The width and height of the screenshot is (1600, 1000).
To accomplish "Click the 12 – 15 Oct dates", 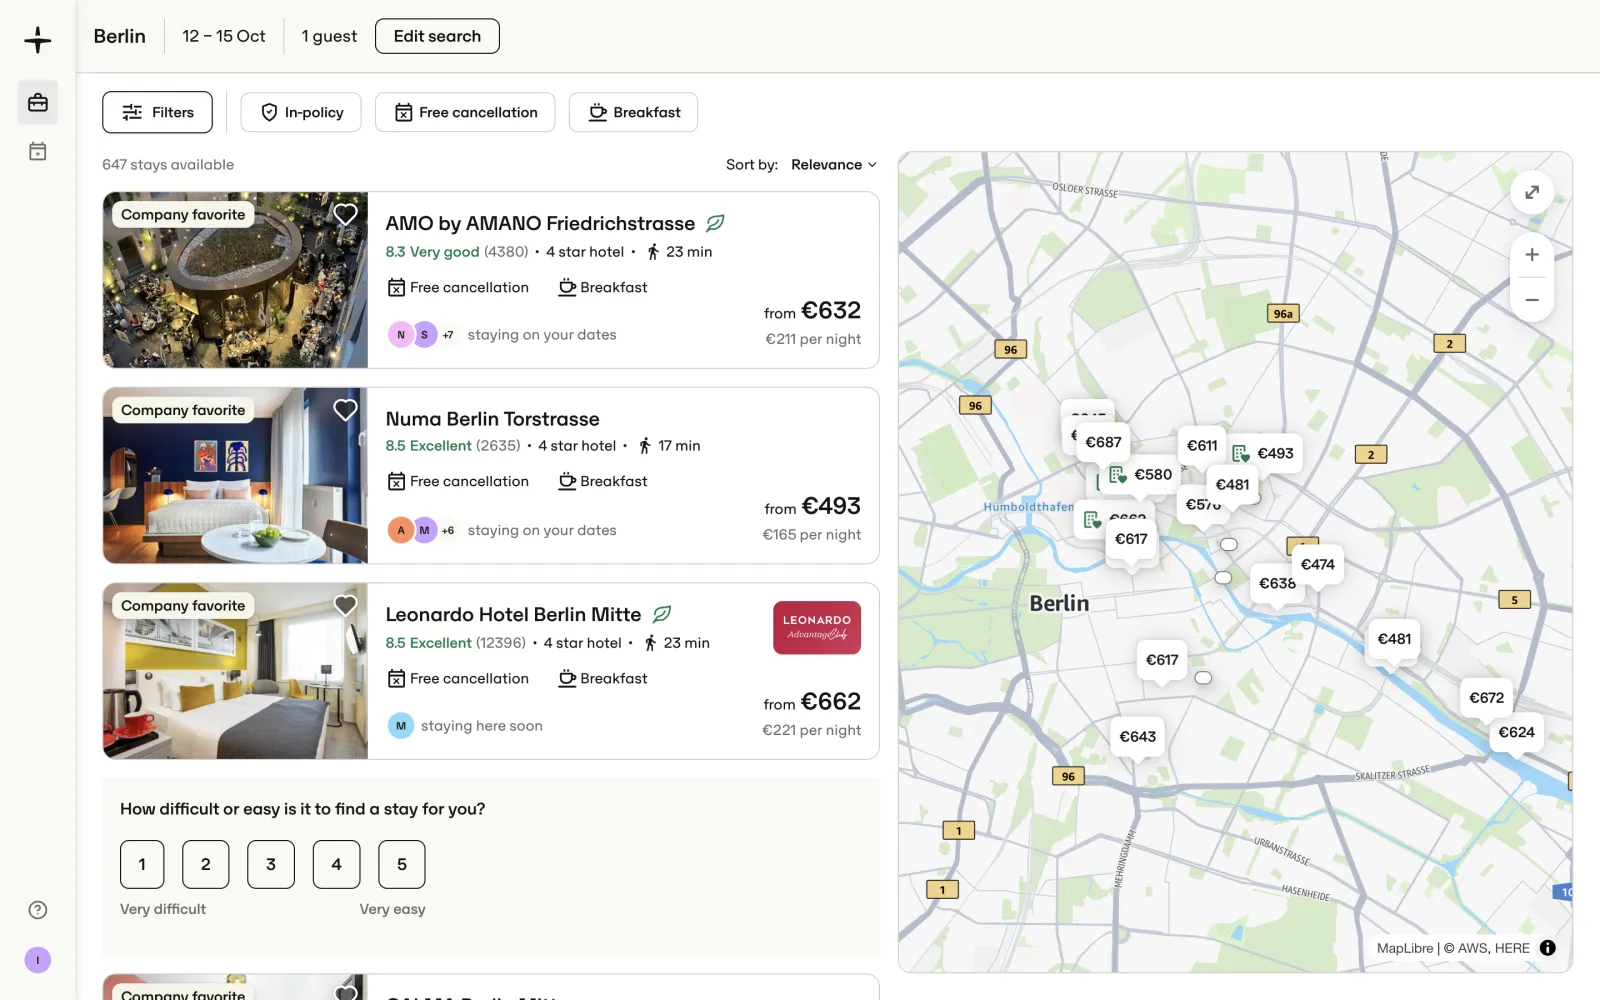I will 224,36.
